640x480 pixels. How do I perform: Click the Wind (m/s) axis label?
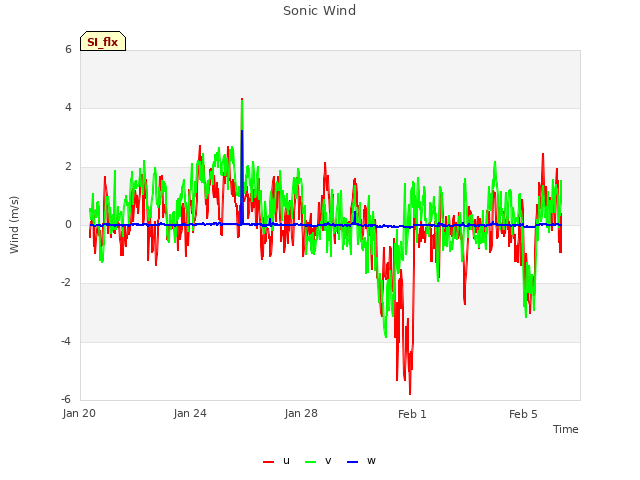pyautogui.click(x=14, y=225)
